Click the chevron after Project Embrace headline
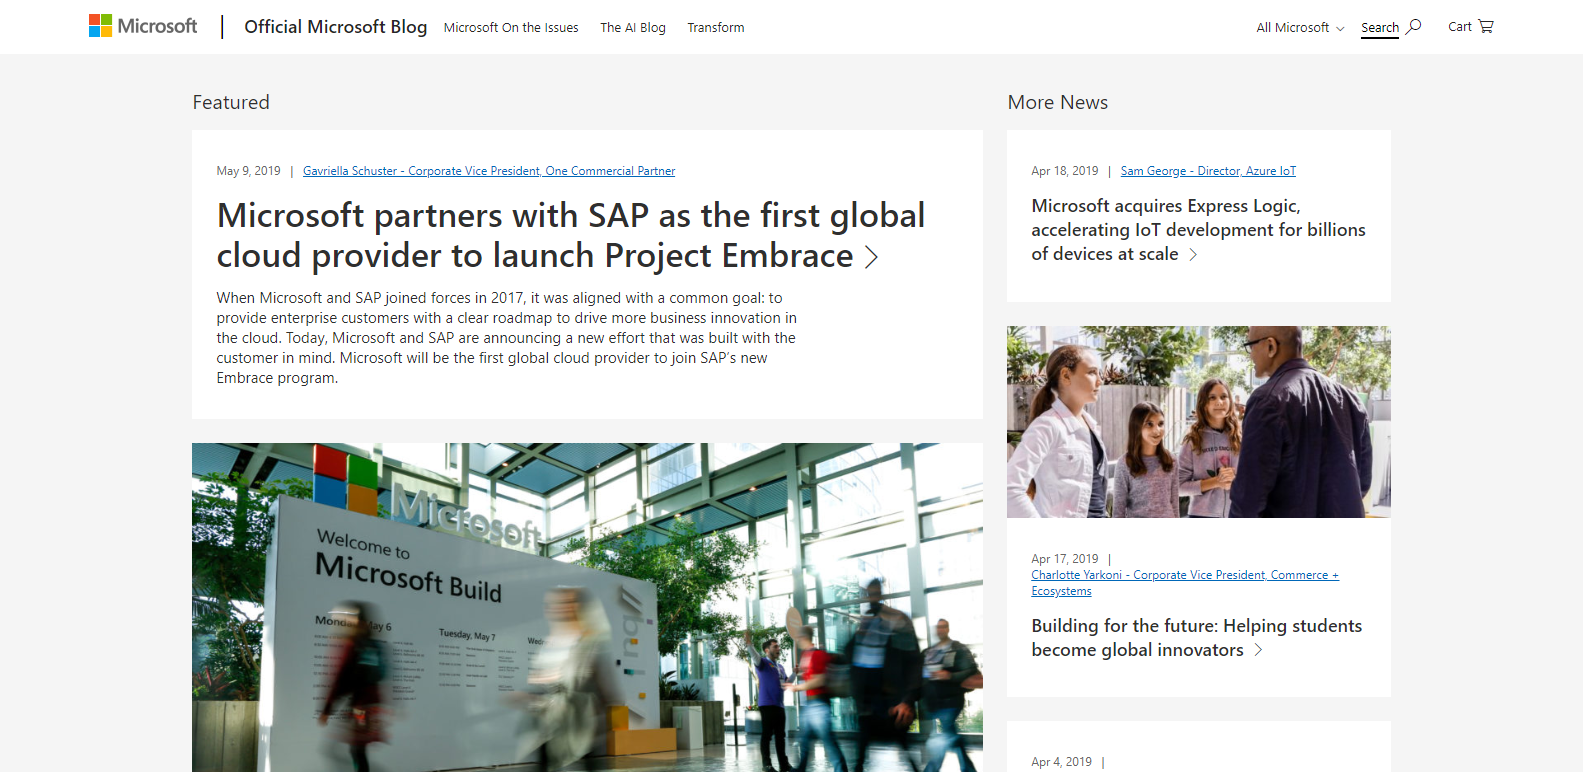This screenshot has width=1583, height=772. pos(871,257)
